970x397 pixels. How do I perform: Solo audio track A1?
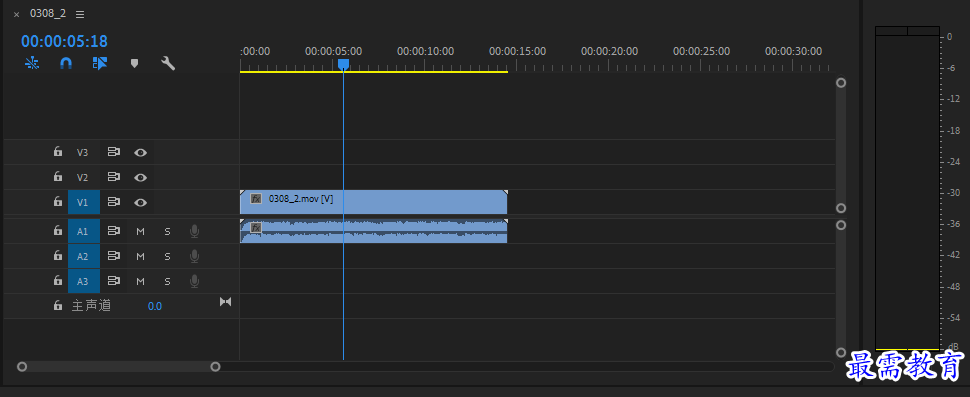click(167, 231)
